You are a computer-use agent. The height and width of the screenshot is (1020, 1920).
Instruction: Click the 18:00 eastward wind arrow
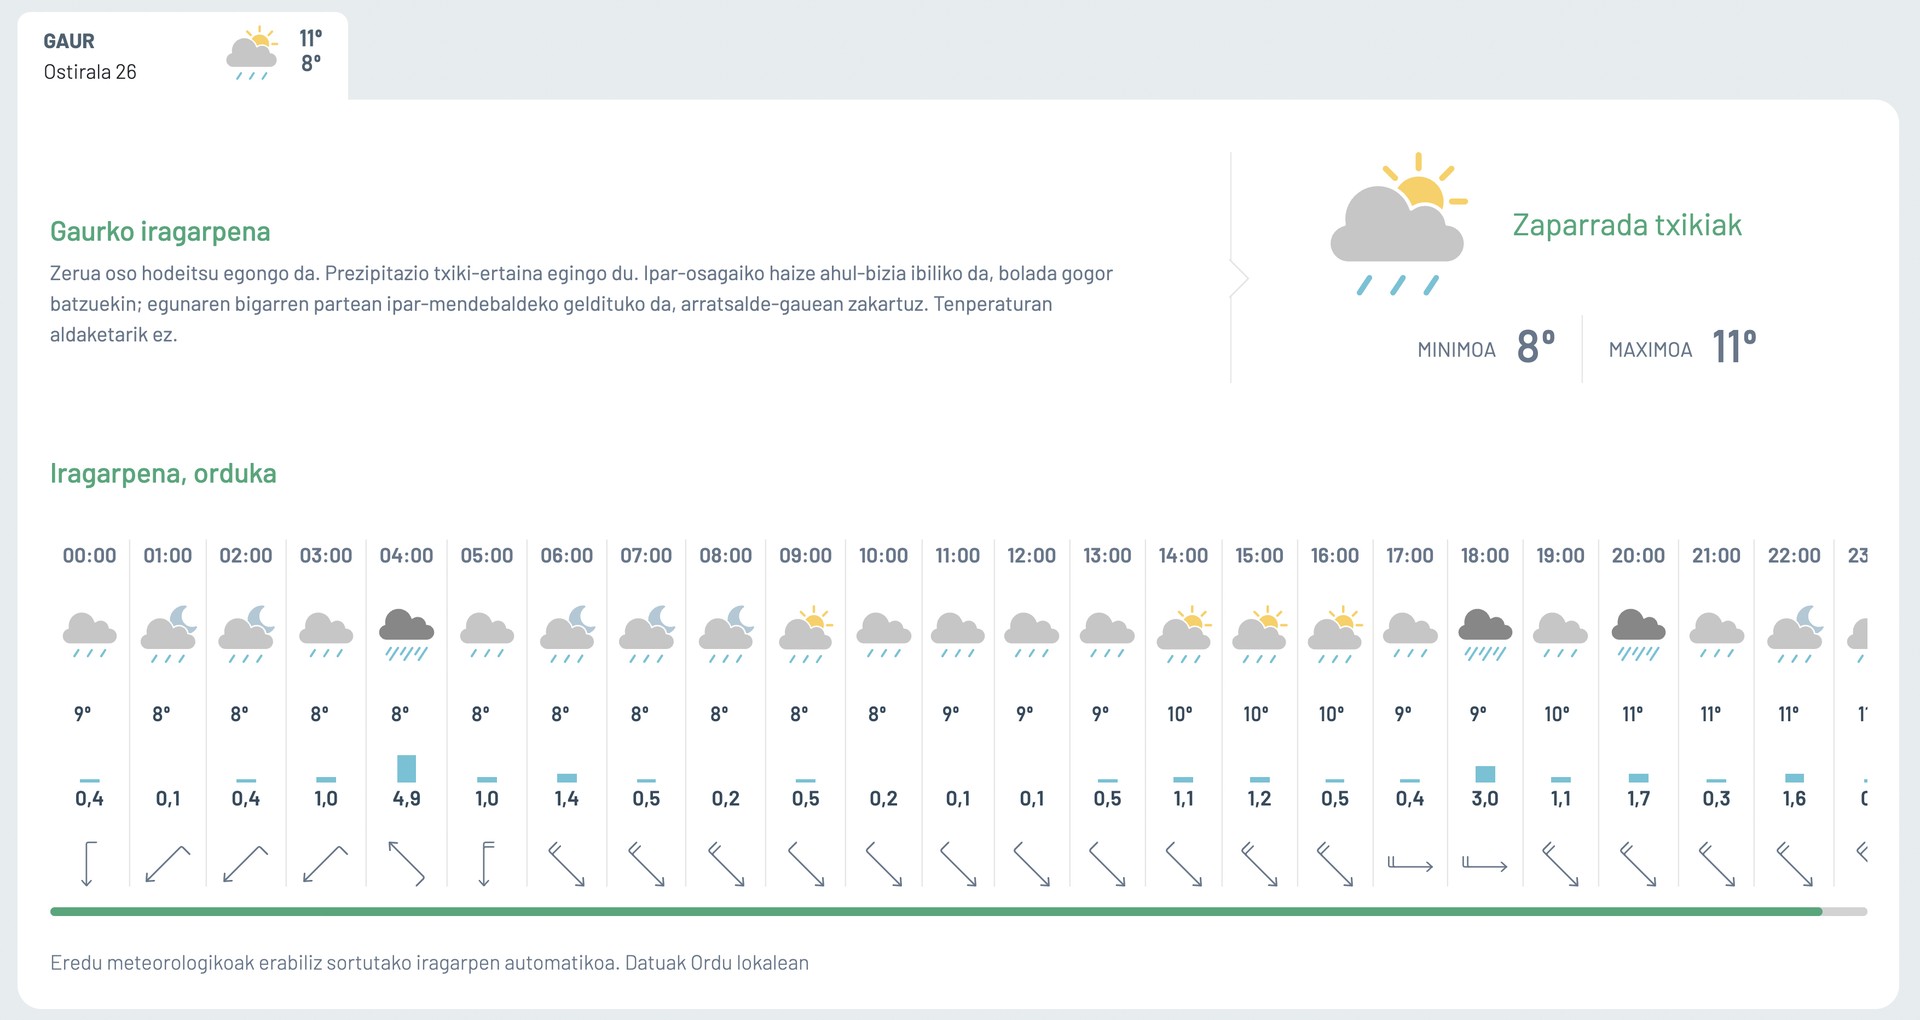pyautogui.click(x=1485, y=864)
